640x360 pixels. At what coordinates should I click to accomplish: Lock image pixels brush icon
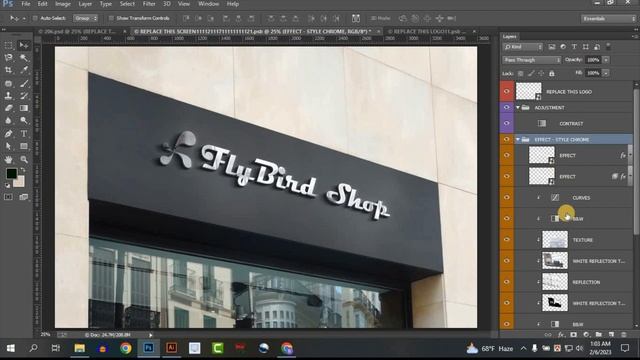coord(531,73)
